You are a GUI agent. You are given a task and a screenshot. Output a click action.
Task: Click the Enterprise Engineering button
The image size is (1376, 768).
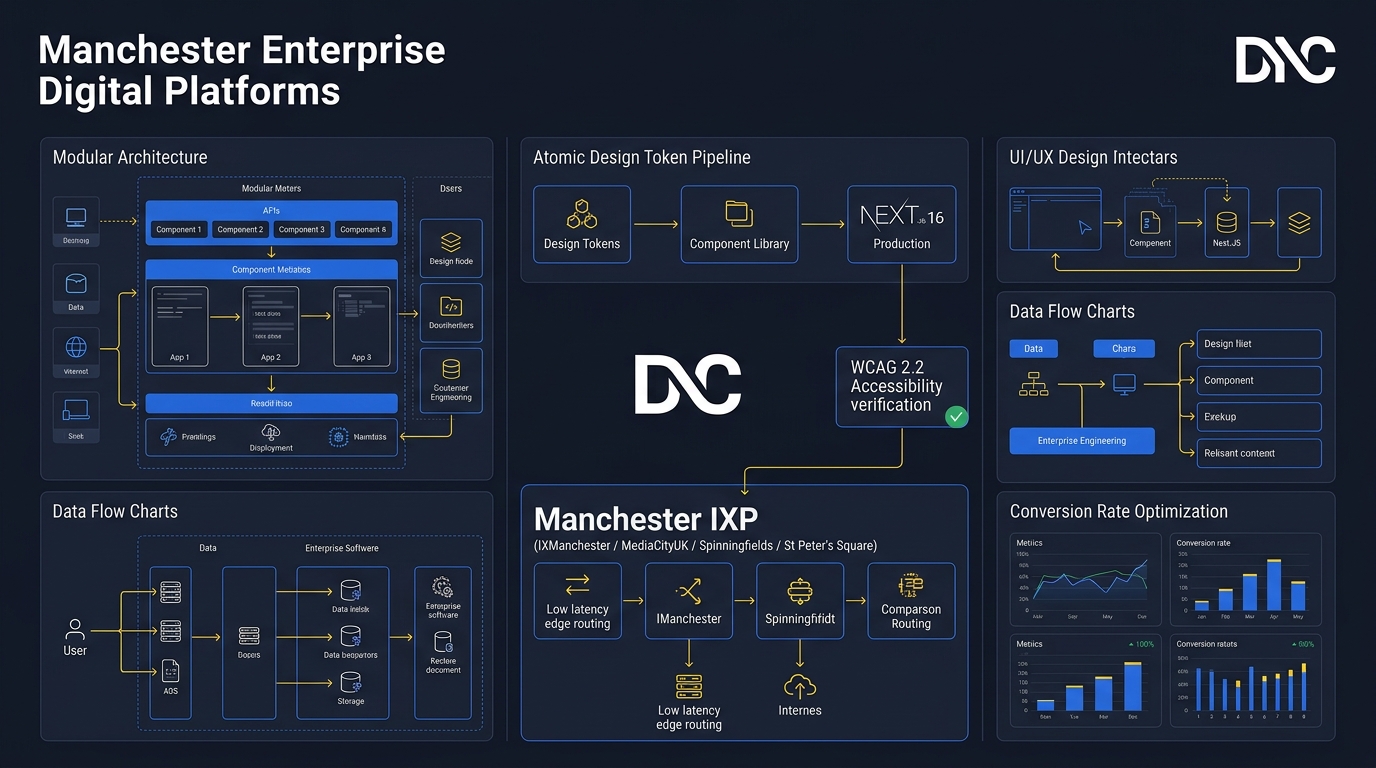click(x=1082, y=441)
